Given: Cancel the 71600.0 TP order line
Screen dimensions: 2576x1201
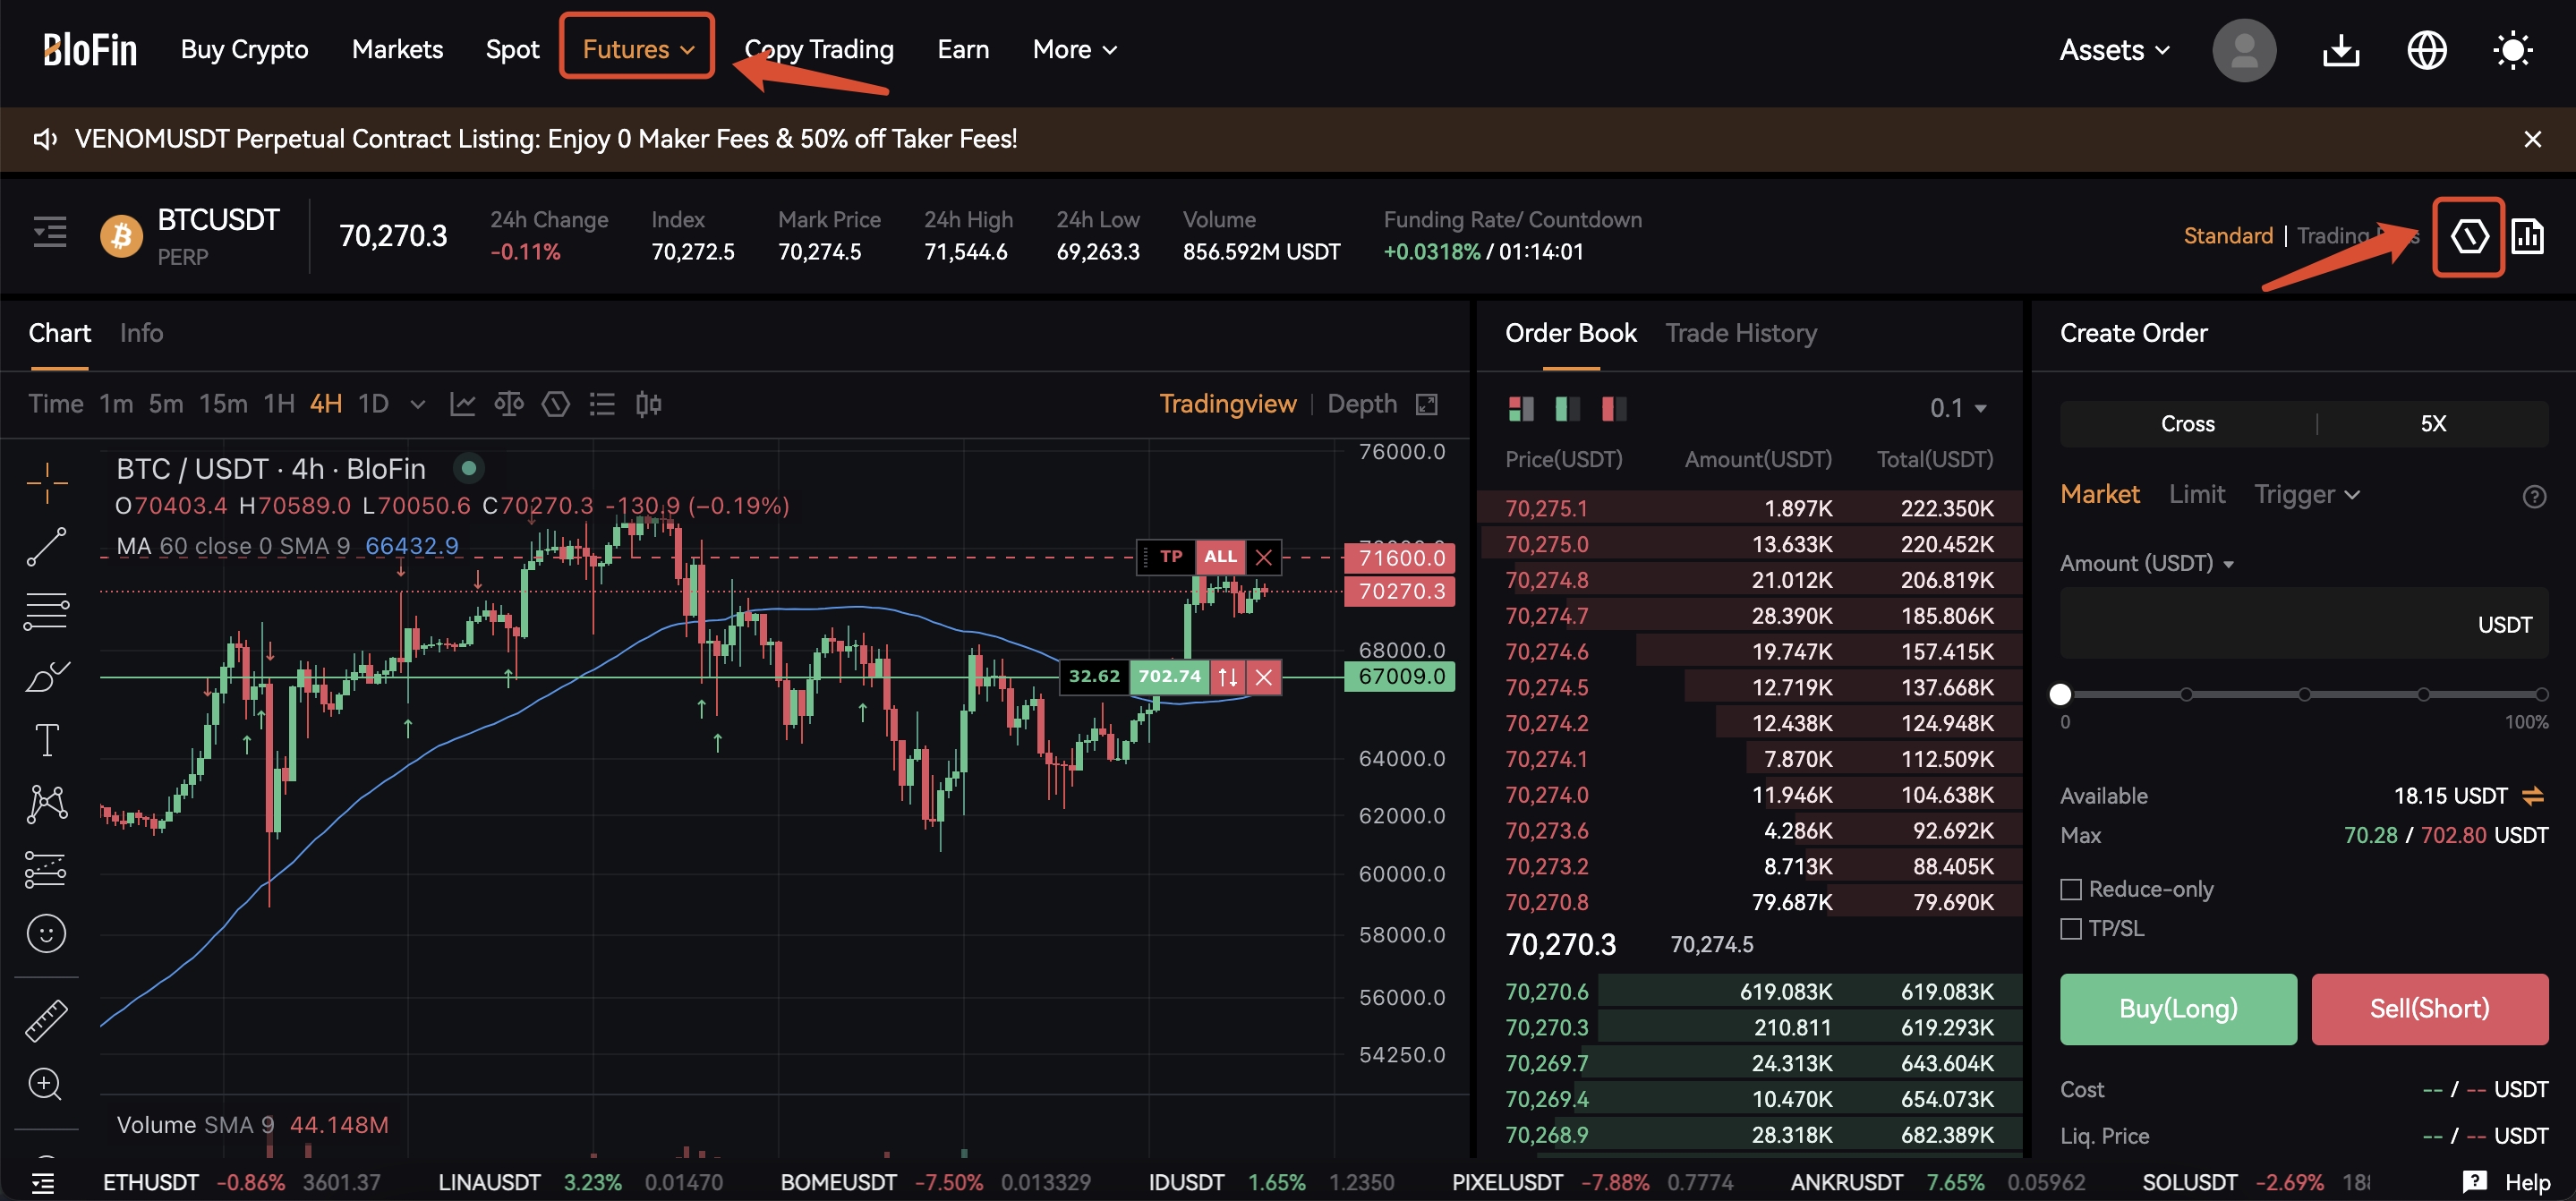Looking at the screenshot, I should 1264,557.
